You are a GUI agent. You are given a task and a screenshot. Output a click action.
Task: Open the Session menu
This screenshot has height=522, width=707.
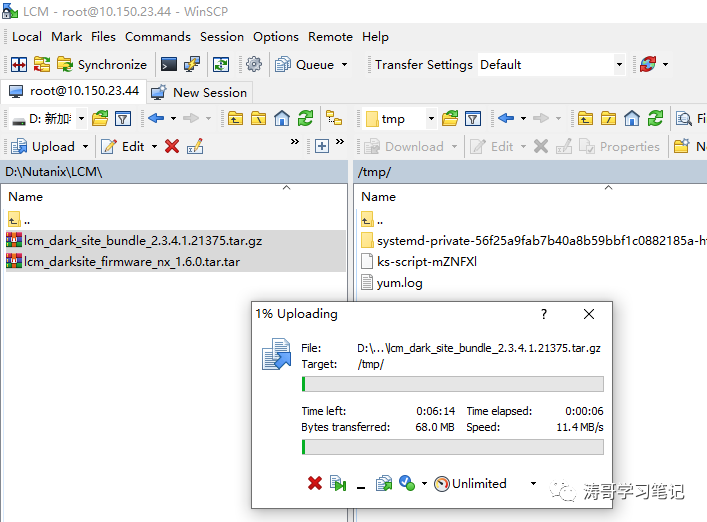pos(222,37)
